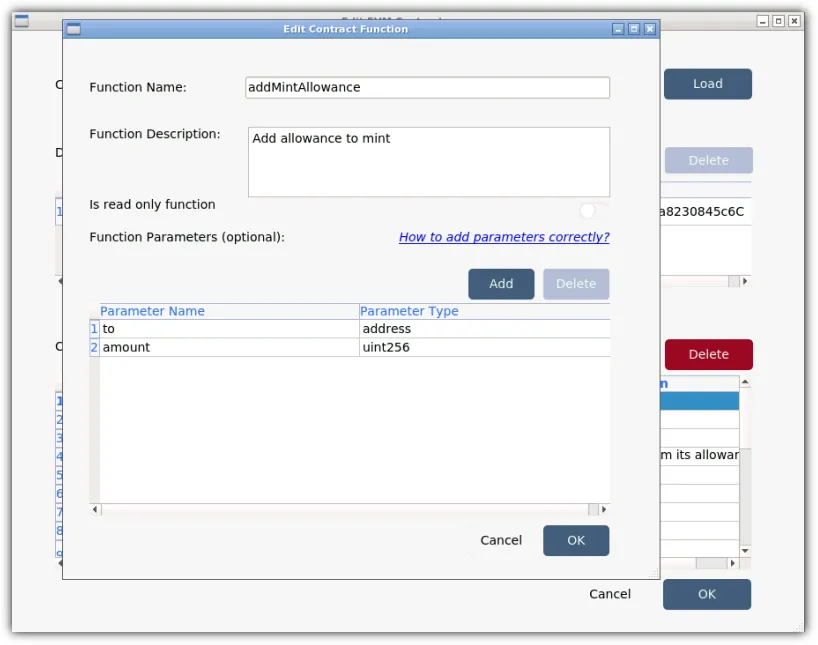The image size is (818, 645).
Task: Sort by the Parameter Type column header
Action: [x=484, y=311]
